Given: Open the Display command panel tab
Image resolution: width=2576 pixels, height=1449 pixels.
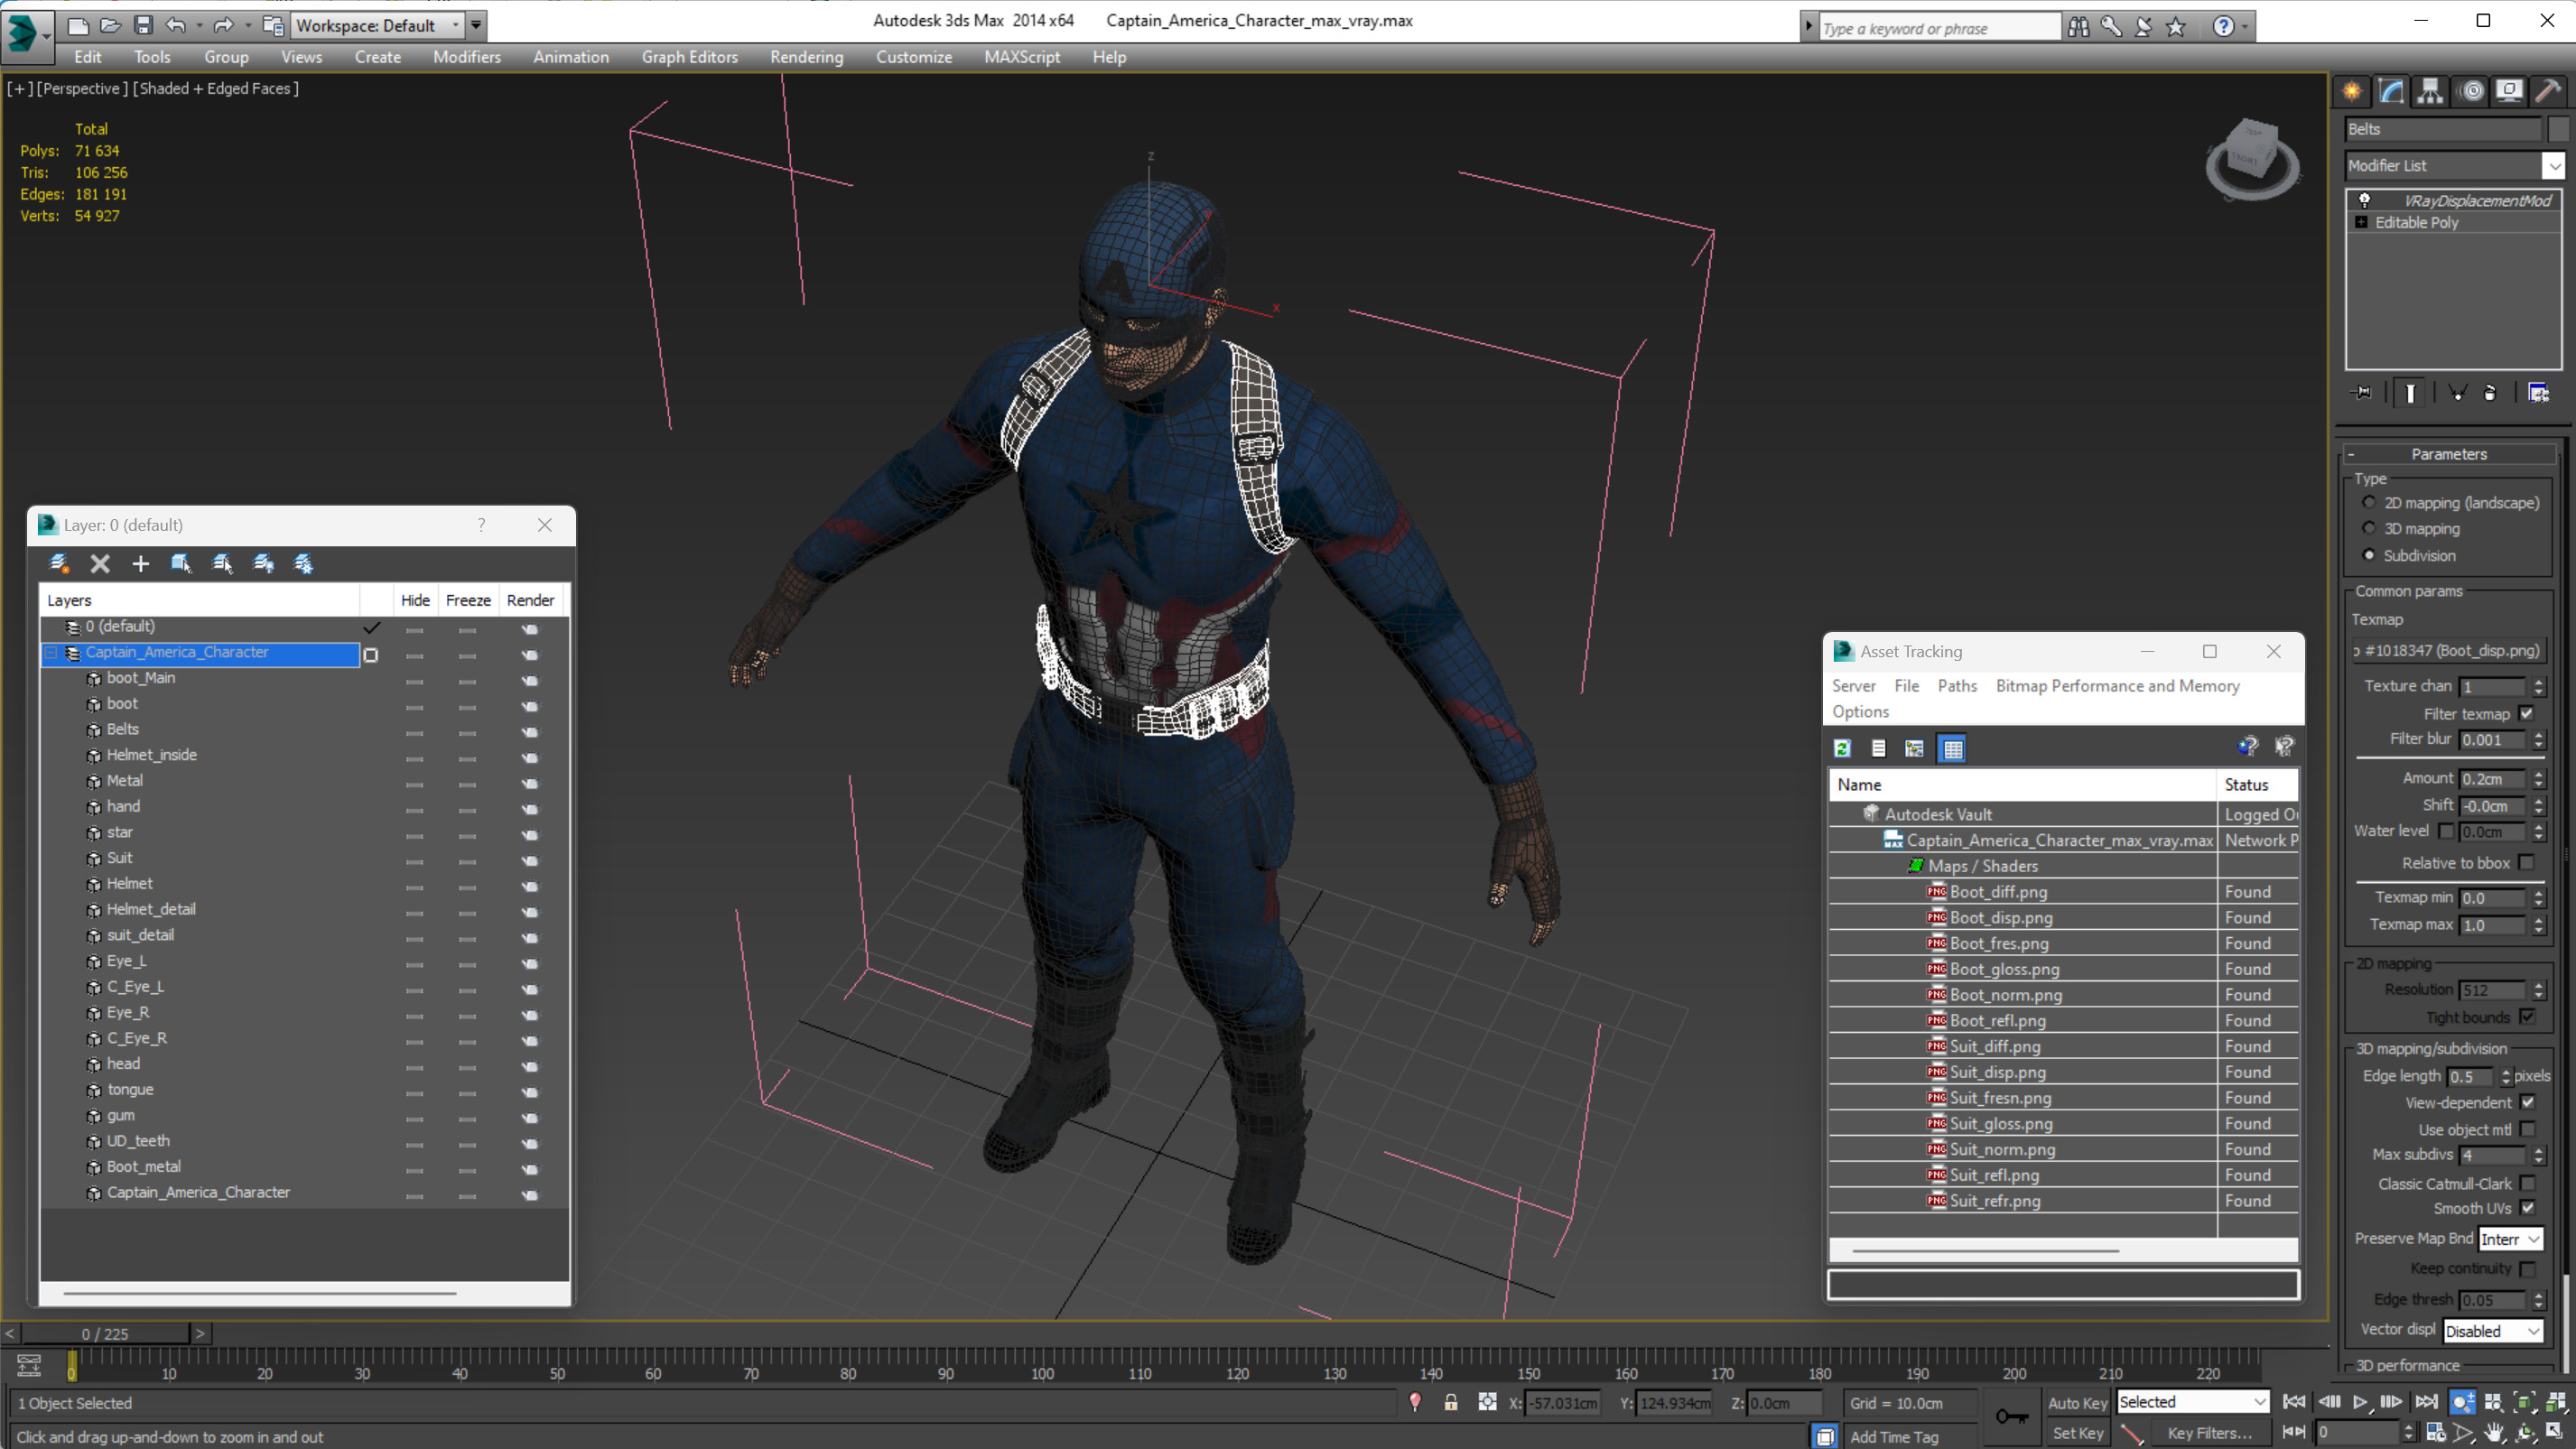Looking at the screenshot, I should click(2509, 91).
